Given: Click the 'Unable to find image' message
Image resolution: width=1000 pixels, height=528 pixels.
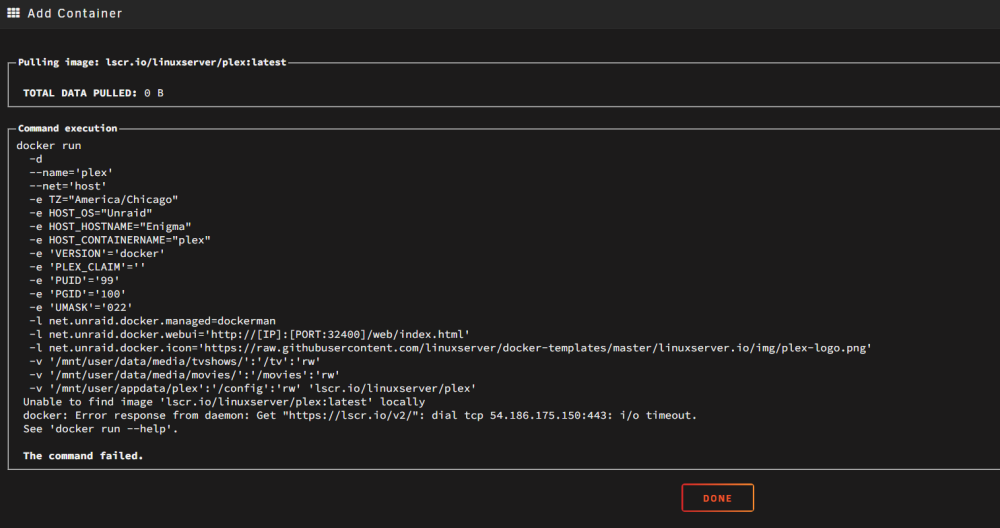Looking at the screenshot, I should (224, 402).
